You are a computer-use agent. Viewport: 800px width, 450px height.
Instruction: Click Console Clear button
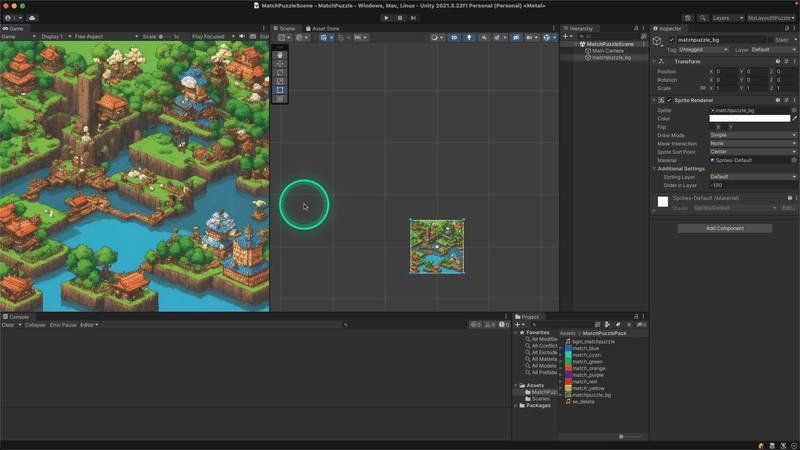(8, 325)
